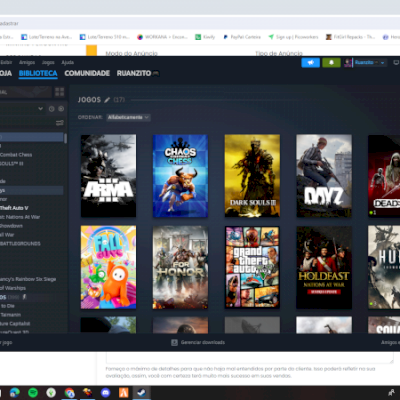Click the Steam user avatar picture
The height and width of the screenshot is (400, 400).
pos(348,63)
